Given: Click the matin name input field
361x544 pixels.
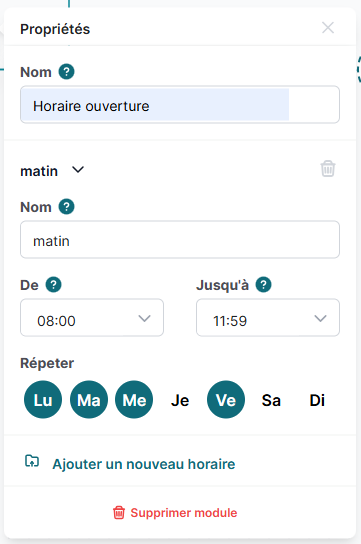Looking at the screenshot, I should (x=180, y=239).
